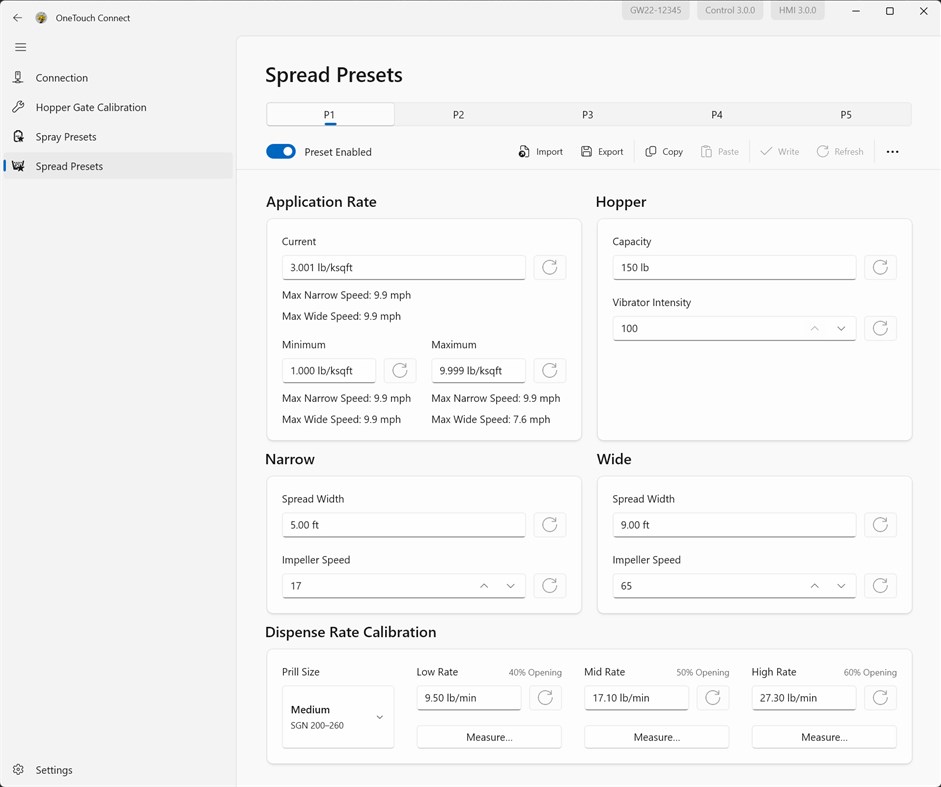Image resolution: width=941 pixels, height=787 pixels.
Task: Open the hamburger navigation menu
Action: (20, 47)
